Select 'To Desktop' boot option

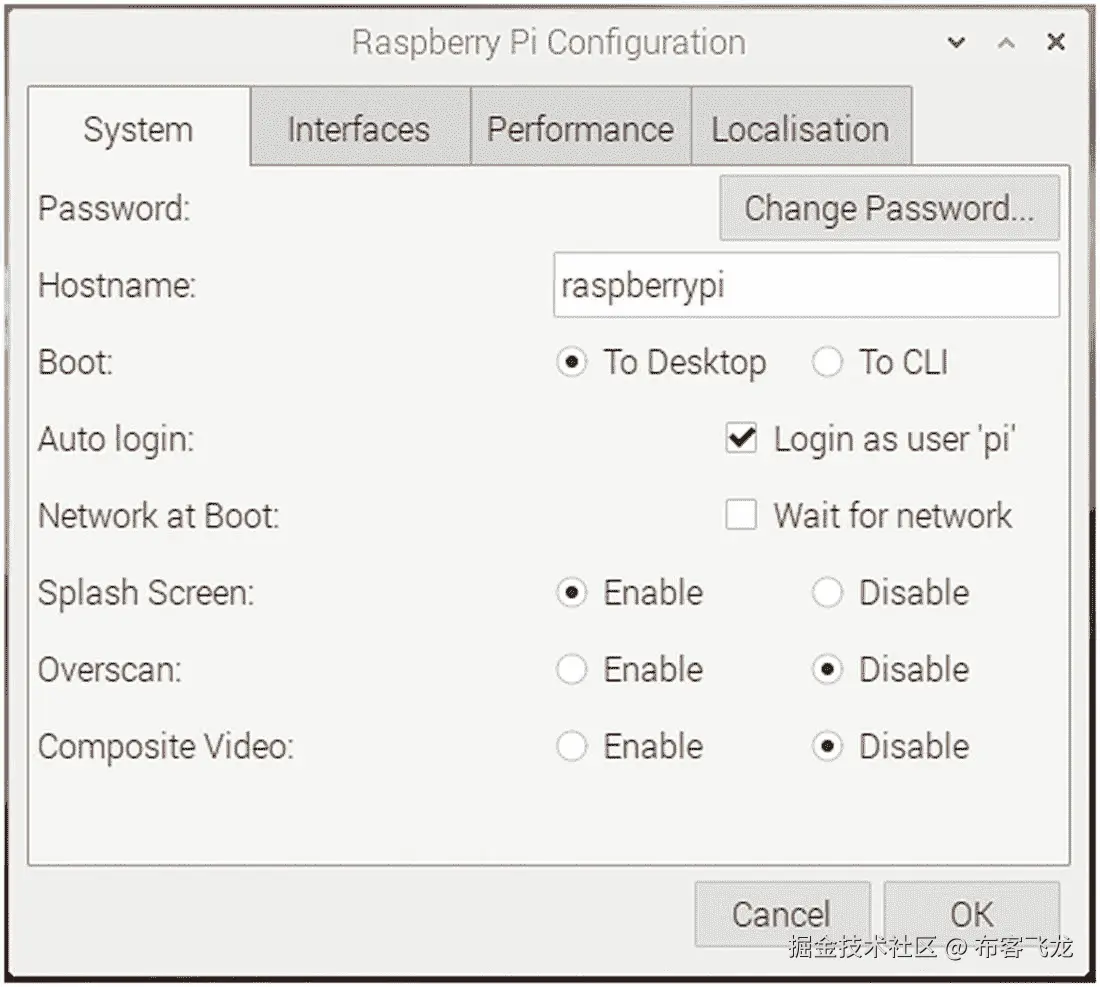571,363
